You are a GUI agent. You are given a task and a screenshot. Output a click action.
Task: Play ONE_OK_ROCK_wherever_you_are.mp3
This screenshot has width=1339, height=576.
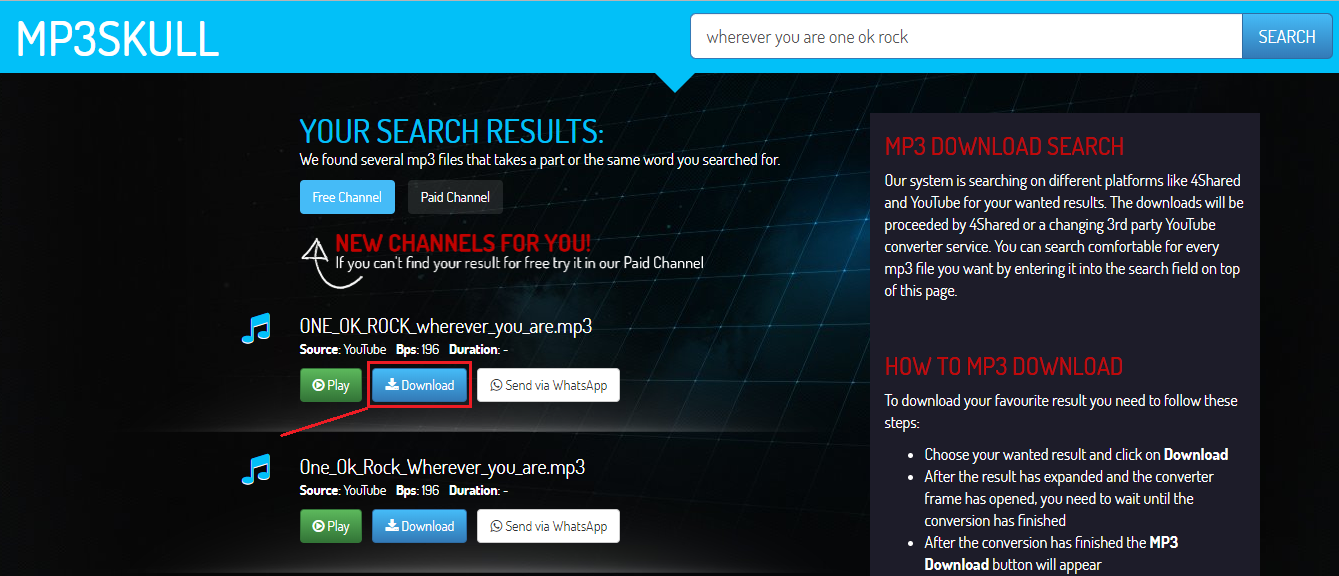click(x=331, y=385)
